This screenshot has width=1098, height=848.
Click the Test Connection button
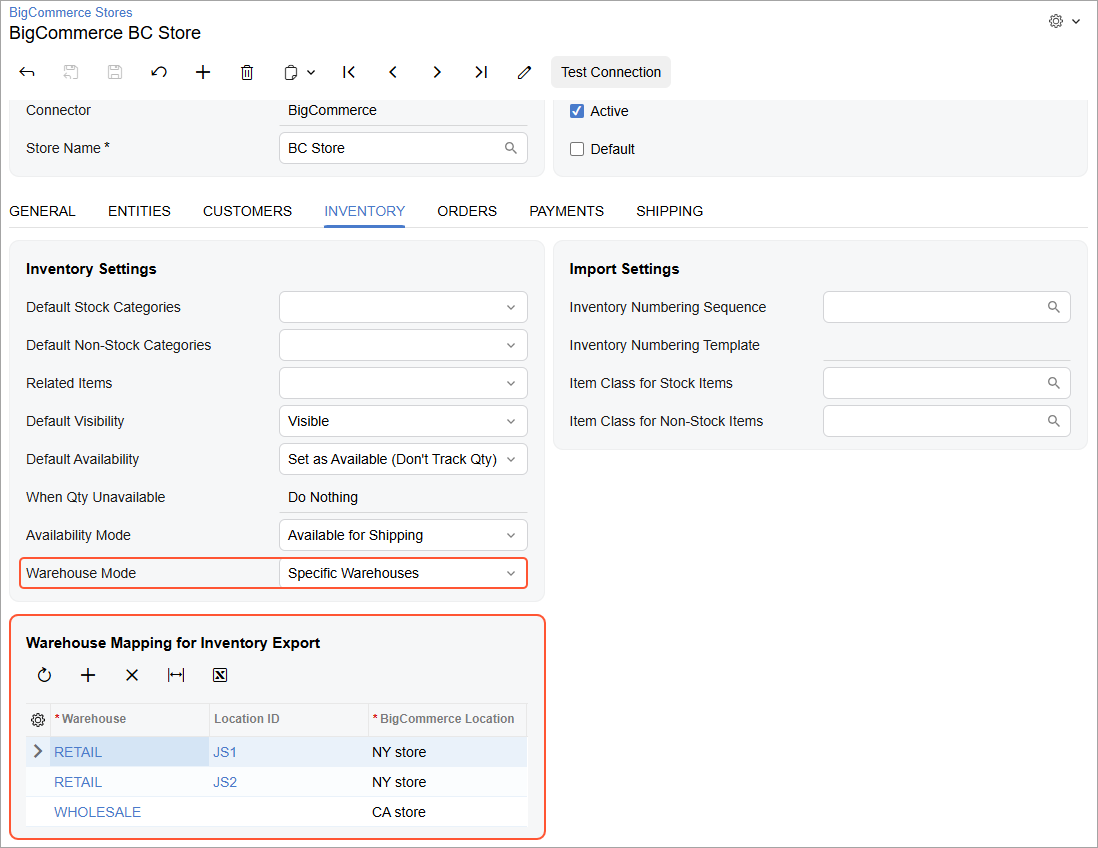click(x=610, y=72)
